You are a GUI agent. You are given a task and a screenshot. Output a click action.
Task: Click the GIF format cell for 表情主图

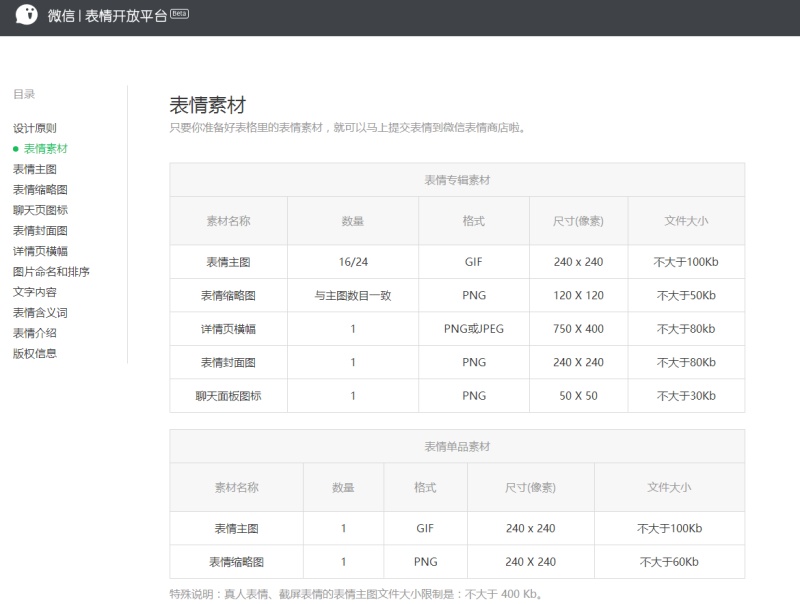471,262
